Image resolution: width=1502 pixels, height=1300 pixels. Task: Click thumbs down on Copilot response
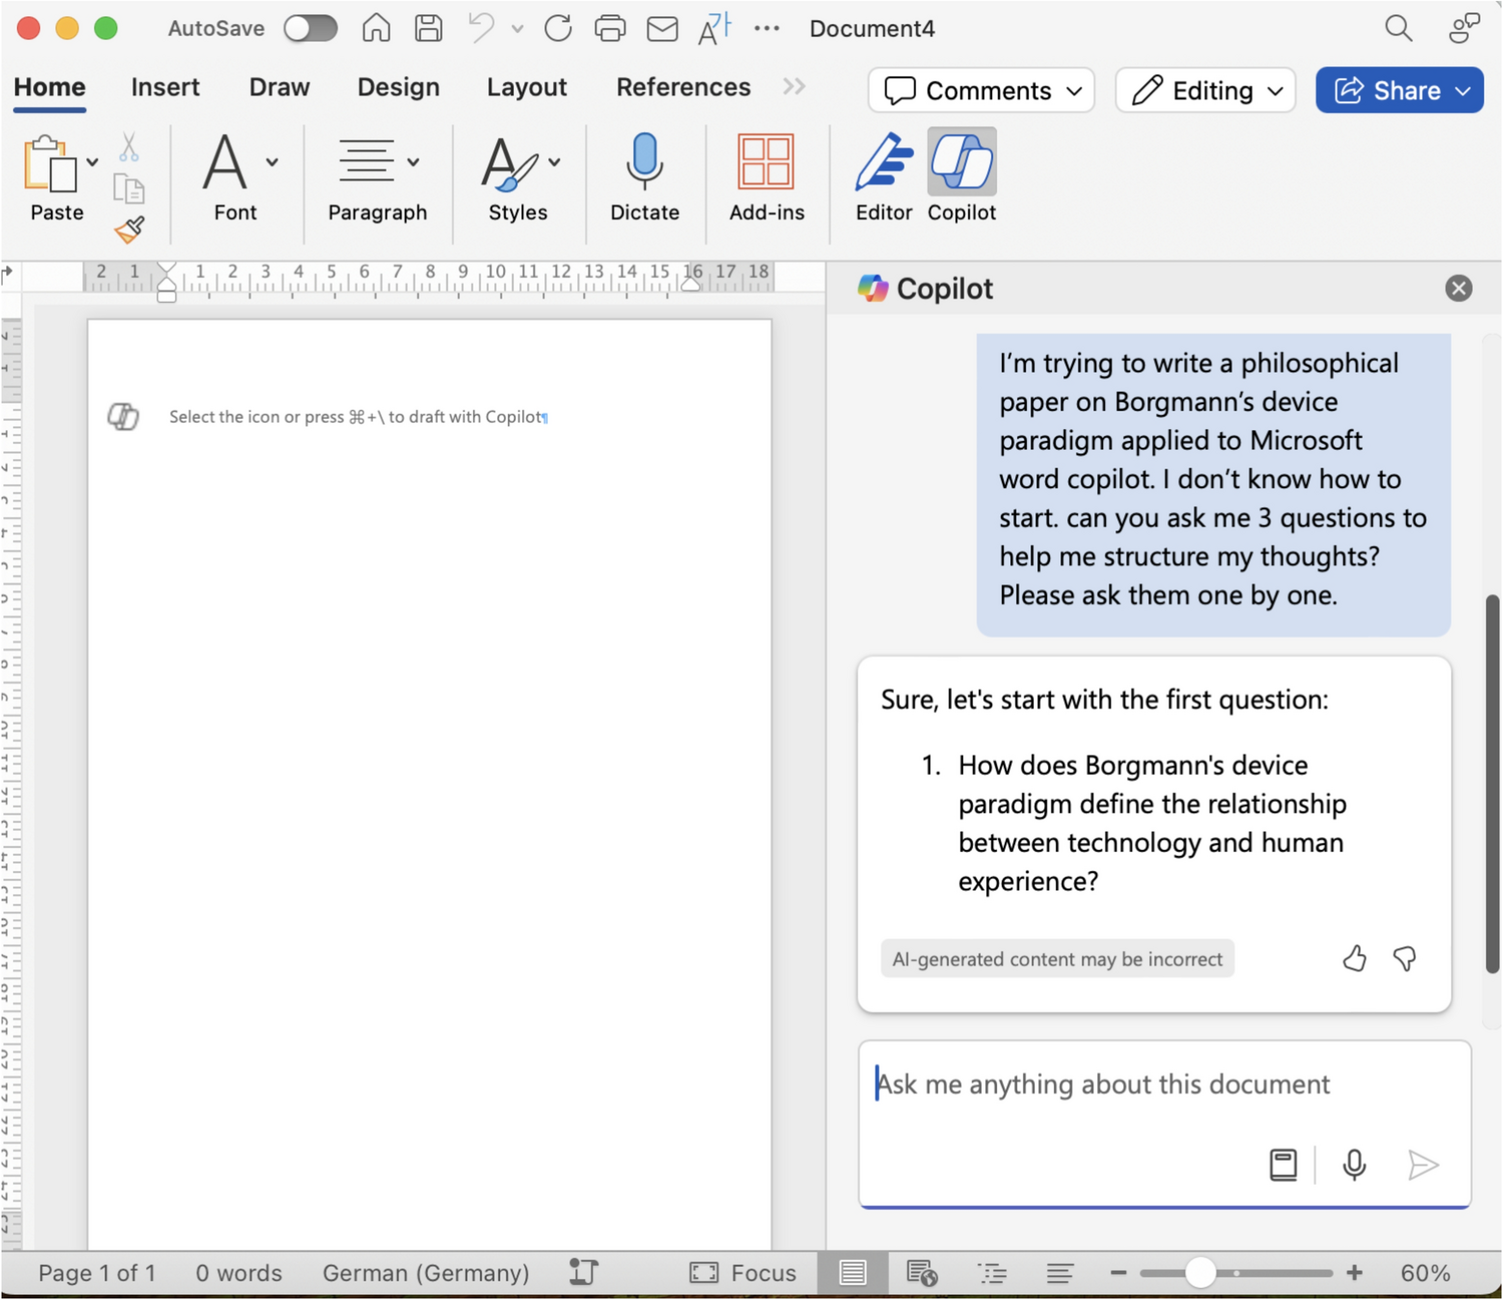(1405, 959)
